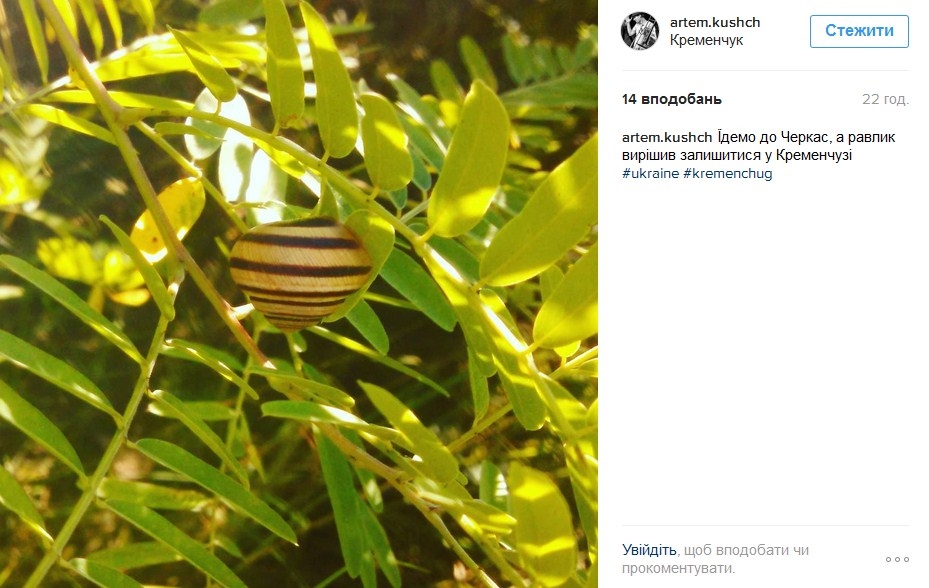Click the comment prompt text вподобати чи прокоментувати
Image resolution: width=929 pixels, height=588 pixels.
tap(715, 559)
